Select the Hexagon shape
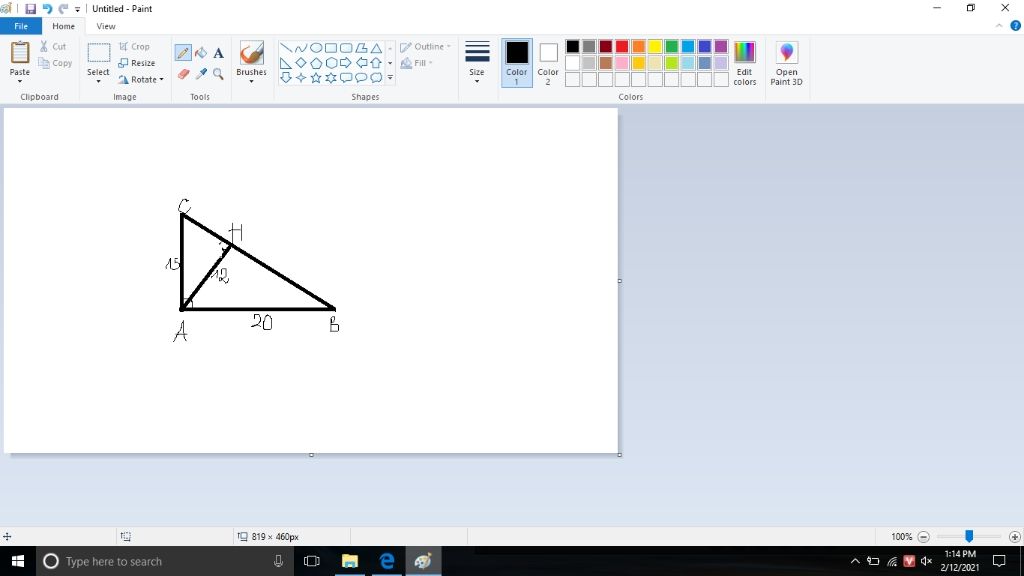 tap(331, 63)
